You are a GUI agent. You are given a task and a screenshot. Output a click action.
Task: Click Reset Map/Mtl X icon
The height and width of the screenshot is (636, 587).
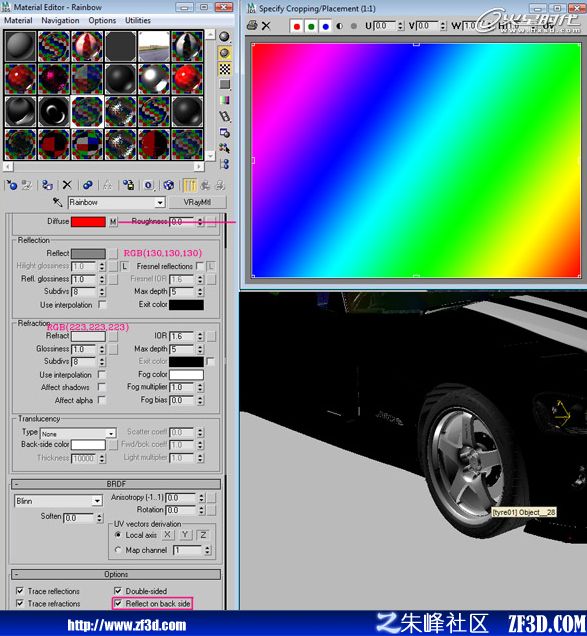pos(67,185)
